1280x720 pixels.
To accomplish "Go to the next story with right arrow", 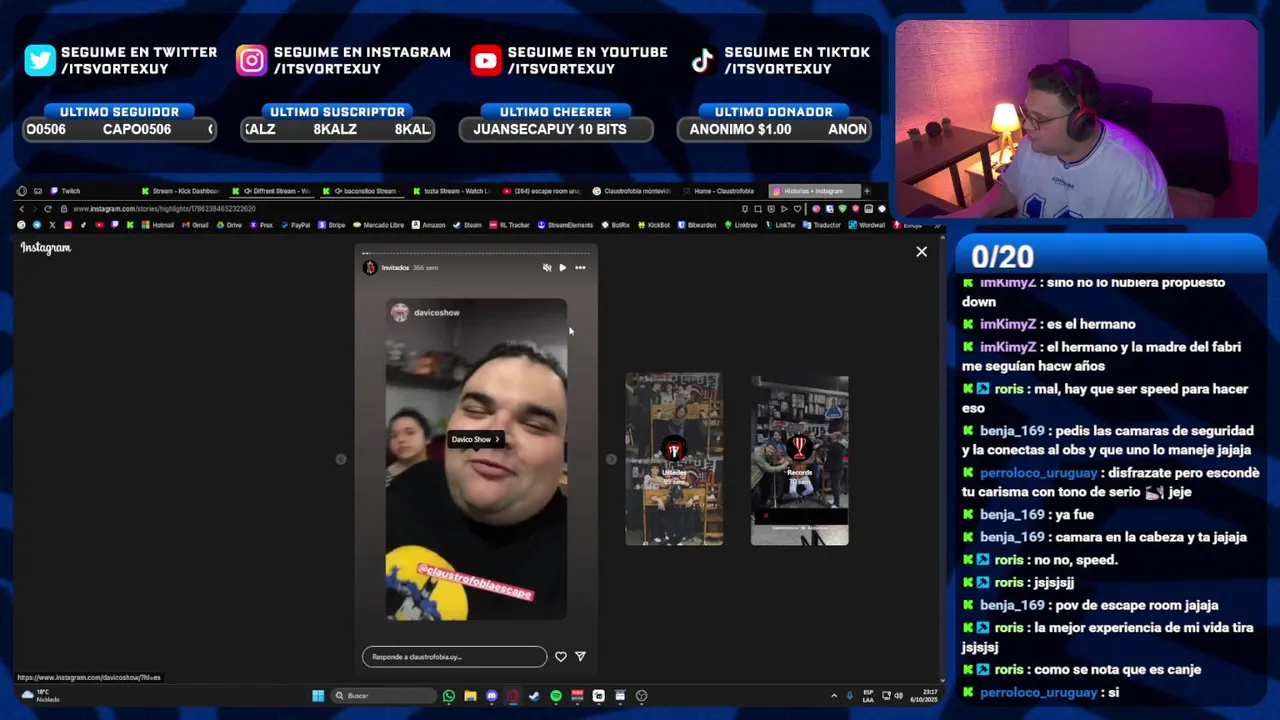I will click(611, 459).
